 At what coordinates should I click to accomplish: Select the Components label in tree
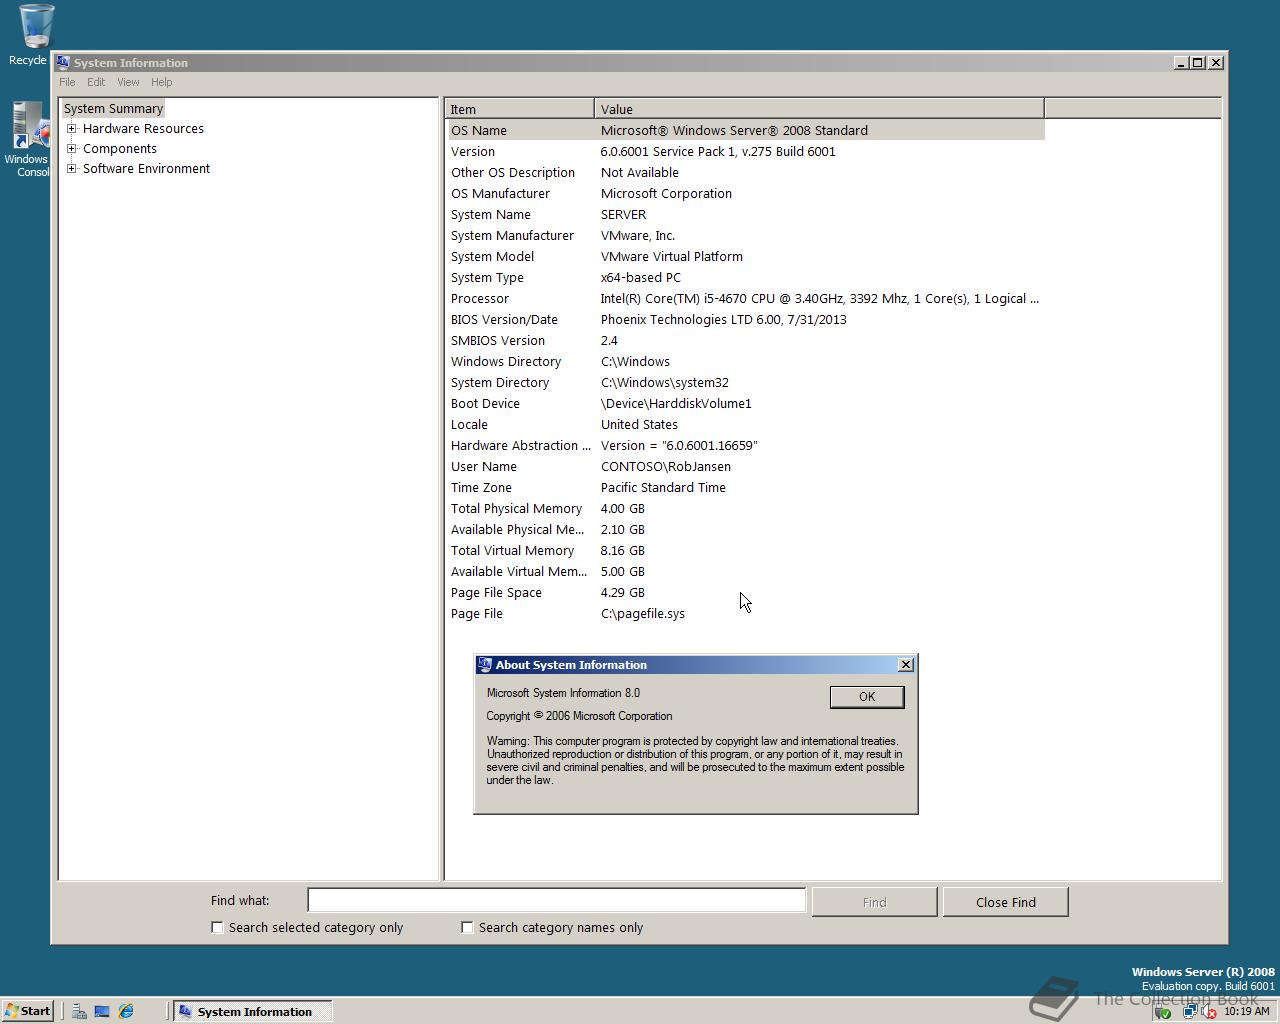120,149
